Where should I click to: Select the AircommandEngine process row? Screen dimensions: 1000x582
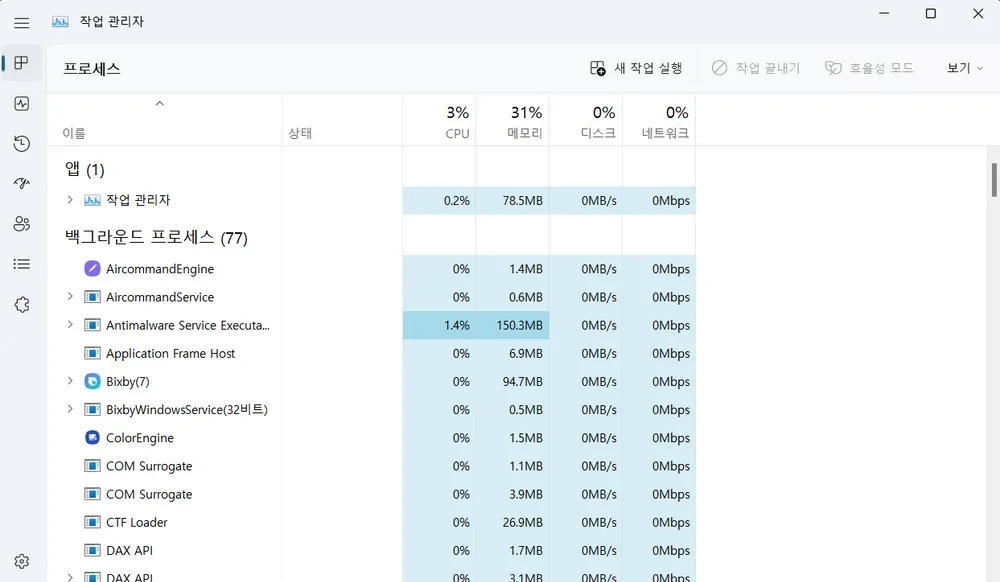pyautogui.click(x=371, y=269)
